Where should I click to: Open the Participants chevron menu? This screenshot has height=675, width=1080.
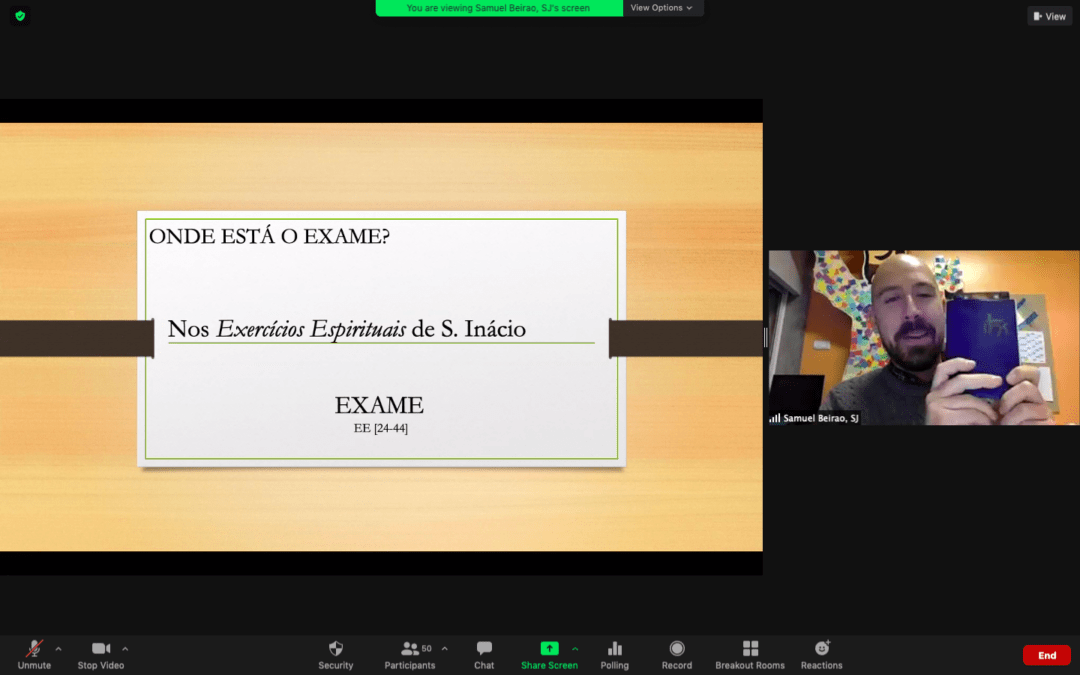(443, 647)
